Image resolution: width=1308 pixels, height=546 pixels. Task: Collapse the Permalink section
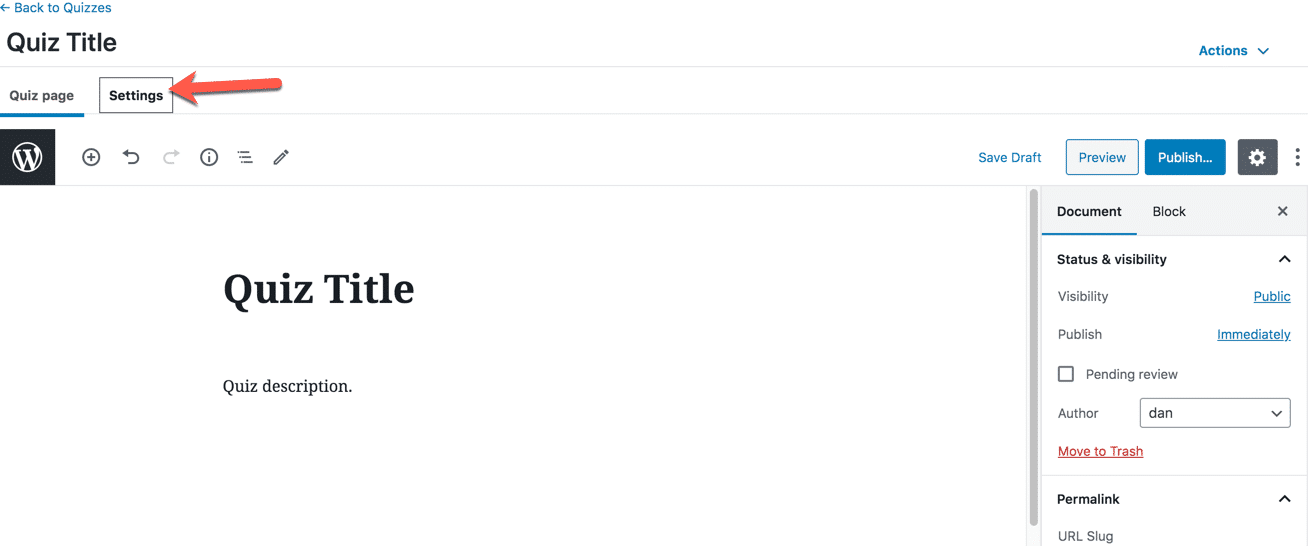[1284, 499]
